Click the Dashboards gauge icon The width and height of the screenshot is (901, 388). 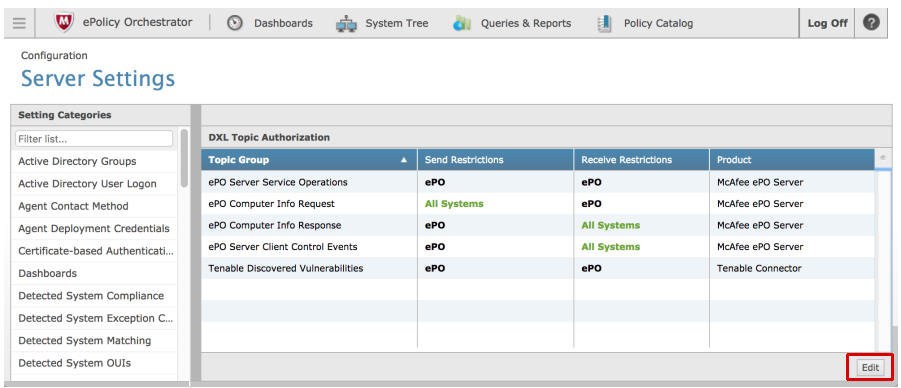tap(234, 23)
